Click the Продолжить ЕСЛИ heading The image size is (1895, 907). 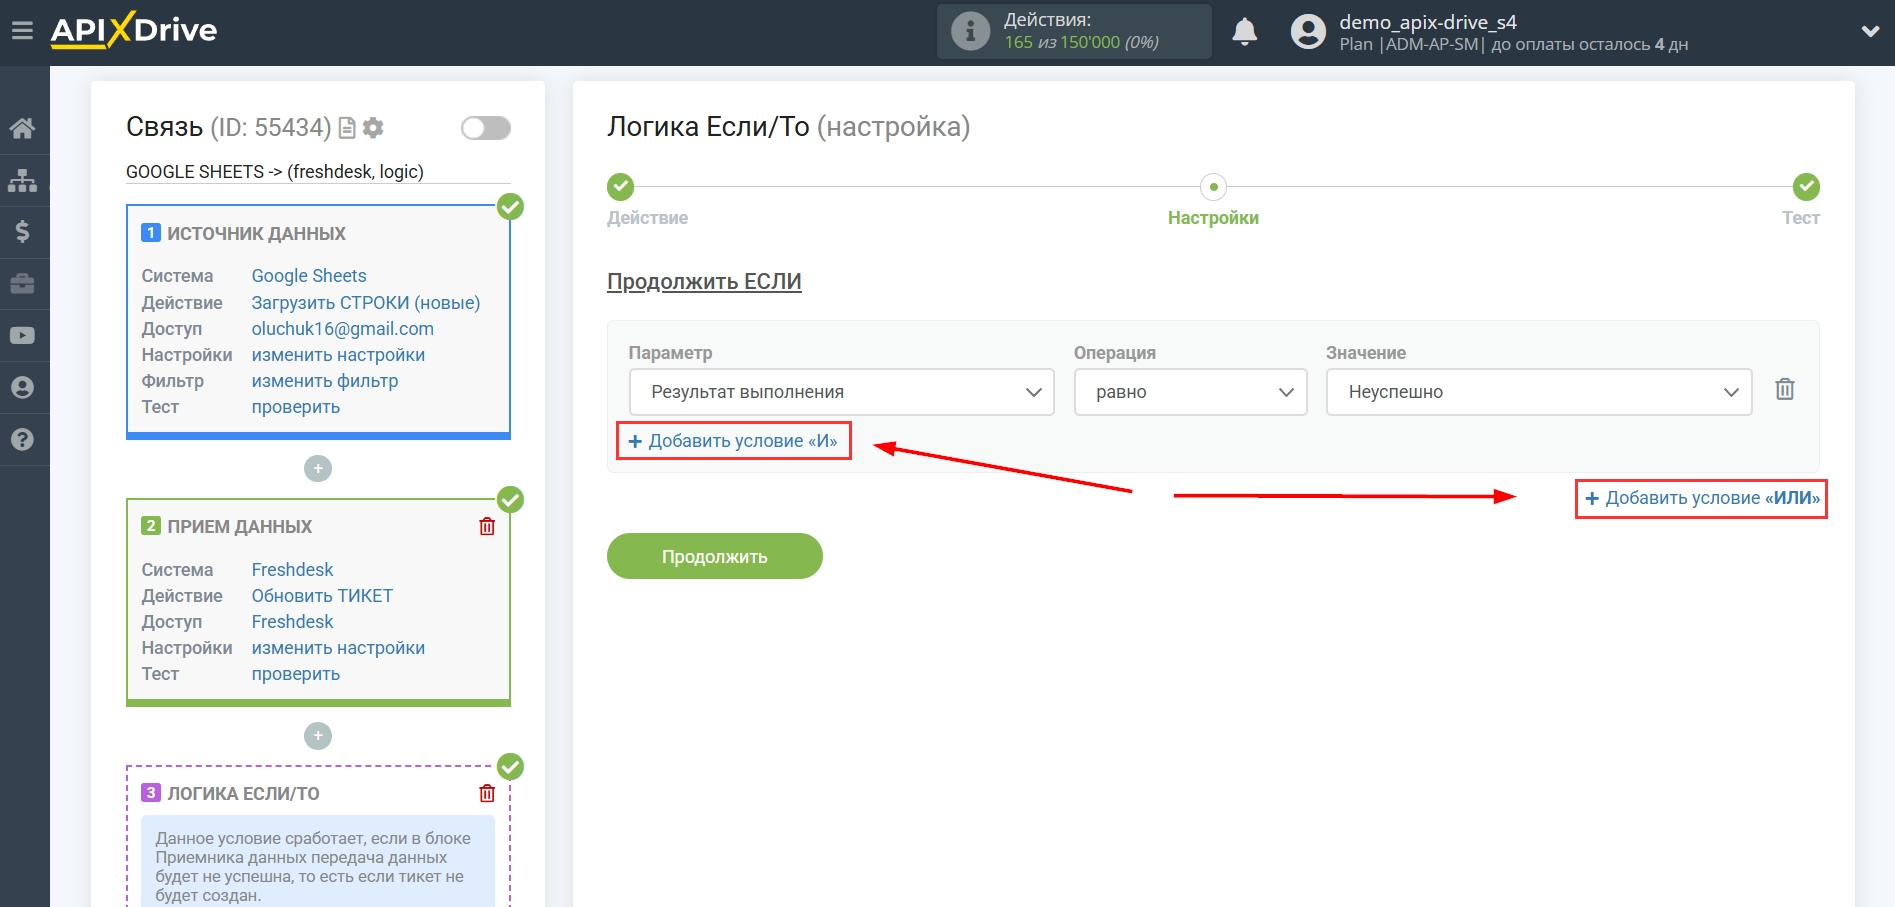(x=704, y=282)
